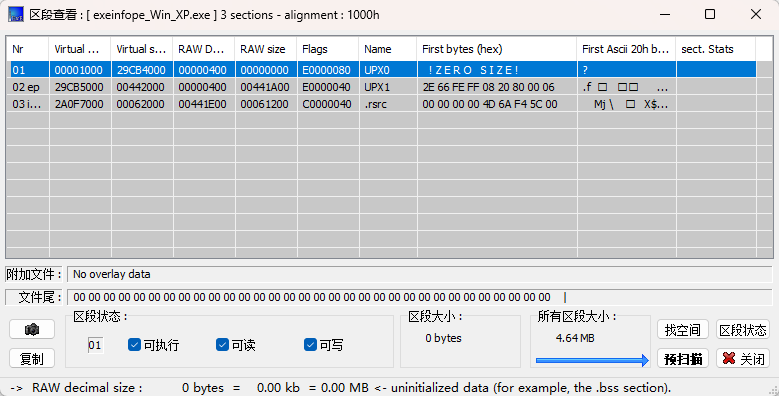
Task: Click the RAW Data offset column header
Action: pos(204,49)
